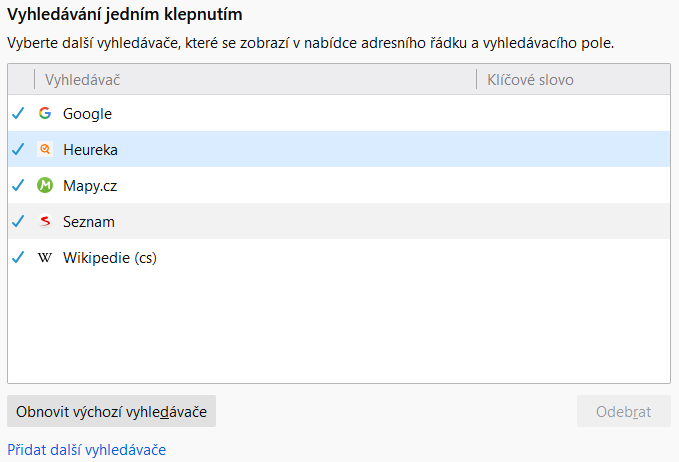Select the Mapy.cz row name
This screenshot has height=462, width=679.
pos(90,186)
